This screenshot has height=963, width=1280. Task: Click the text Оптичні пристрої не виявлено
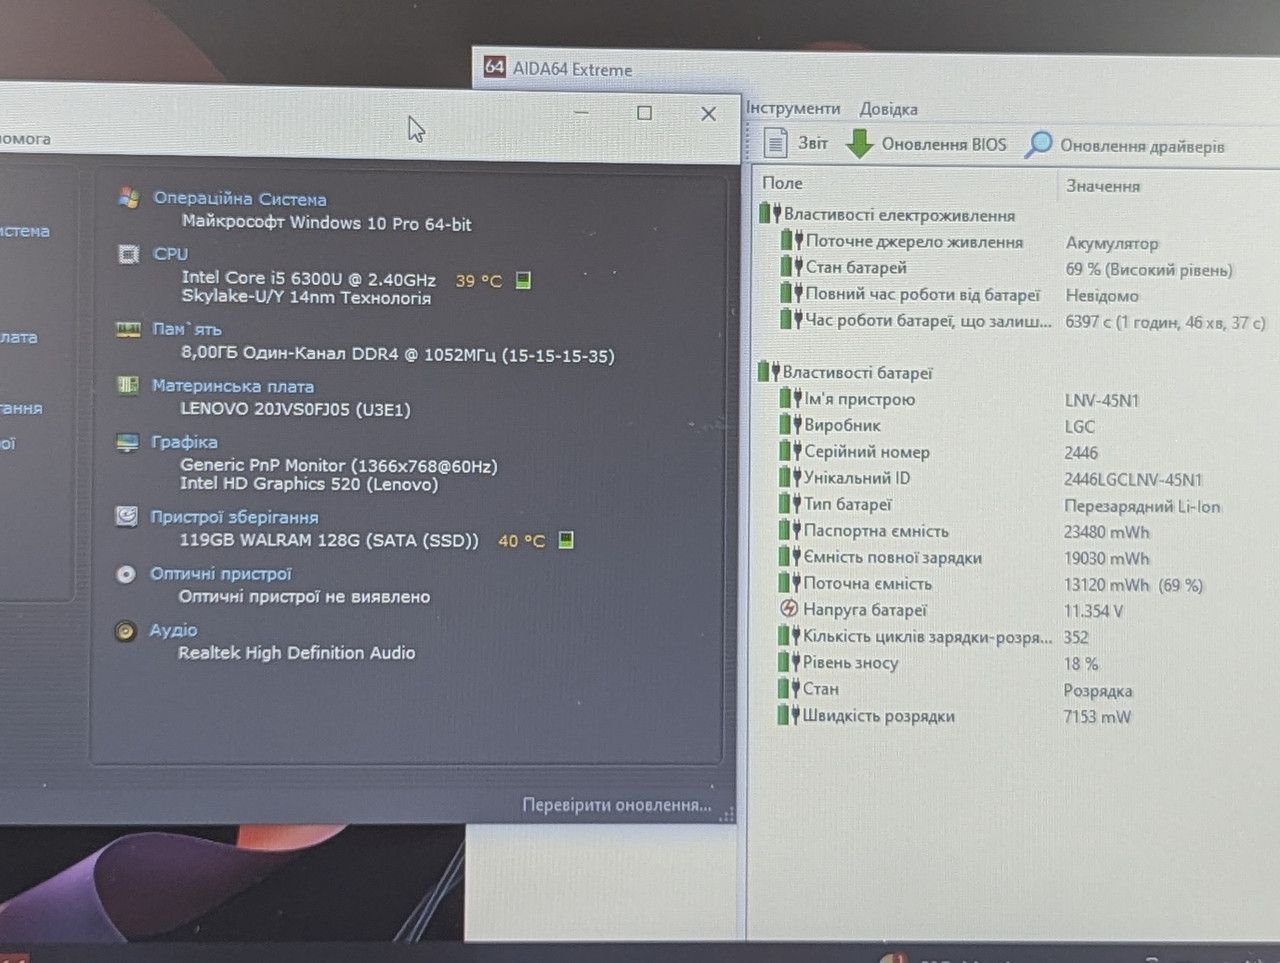(304, 597)
